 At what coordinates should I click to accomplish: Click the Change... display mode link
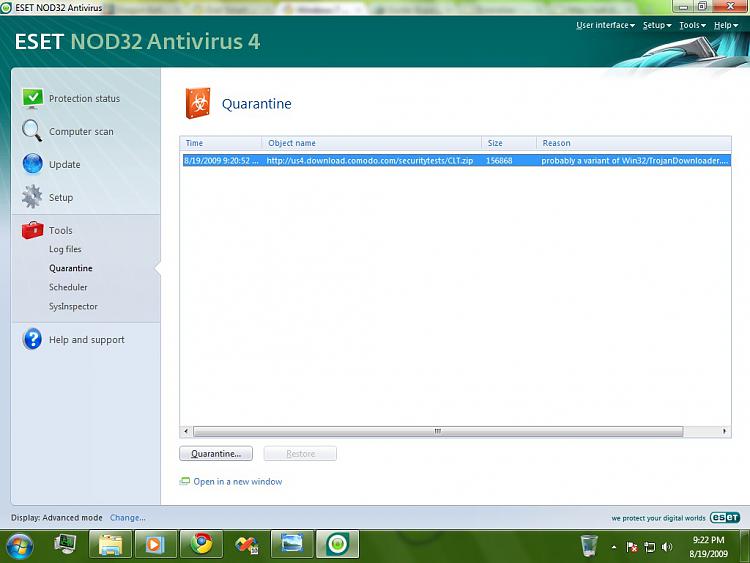(x=128, y=518)
